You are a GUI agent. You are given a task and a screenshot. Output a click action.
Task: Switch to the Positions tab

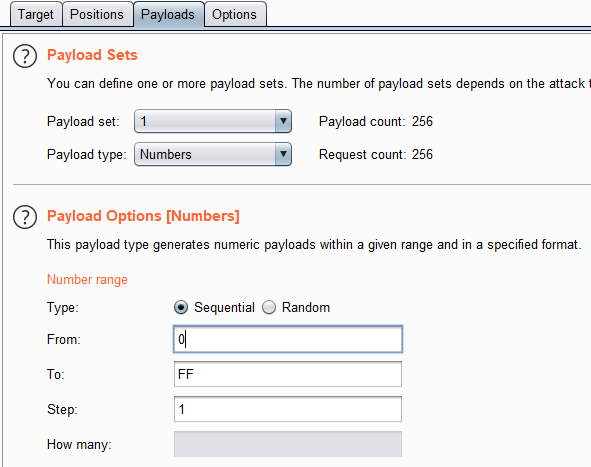coord(97,14)
